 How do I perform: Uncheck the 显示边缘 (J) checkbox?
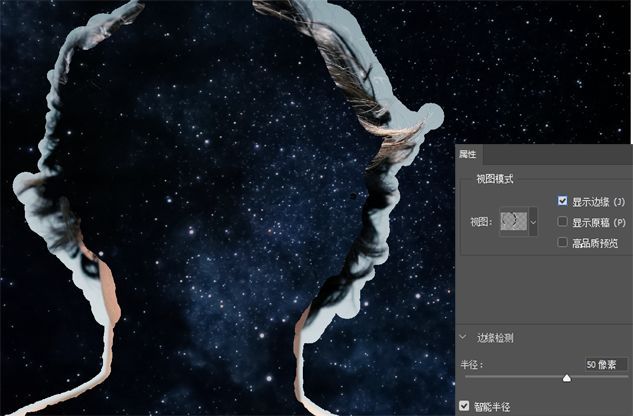pyautogui.click(x=562, y=201)
